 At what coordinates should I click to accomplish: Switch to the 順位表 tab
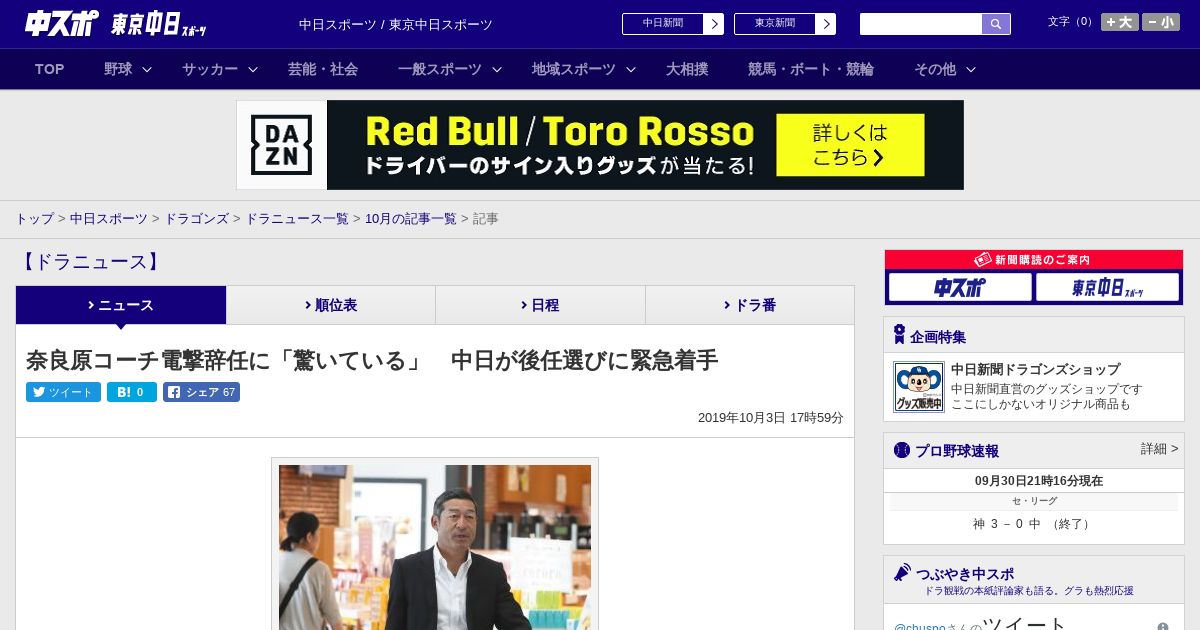(331, 305)
